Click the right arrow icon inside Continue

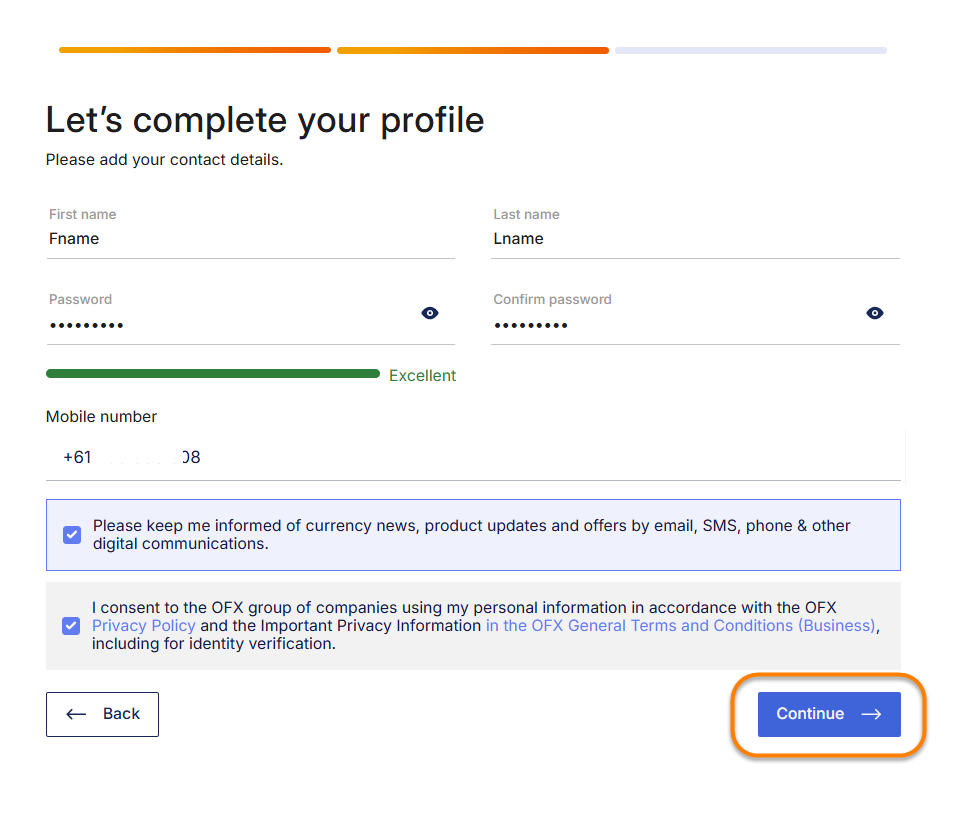click(871, 714)
